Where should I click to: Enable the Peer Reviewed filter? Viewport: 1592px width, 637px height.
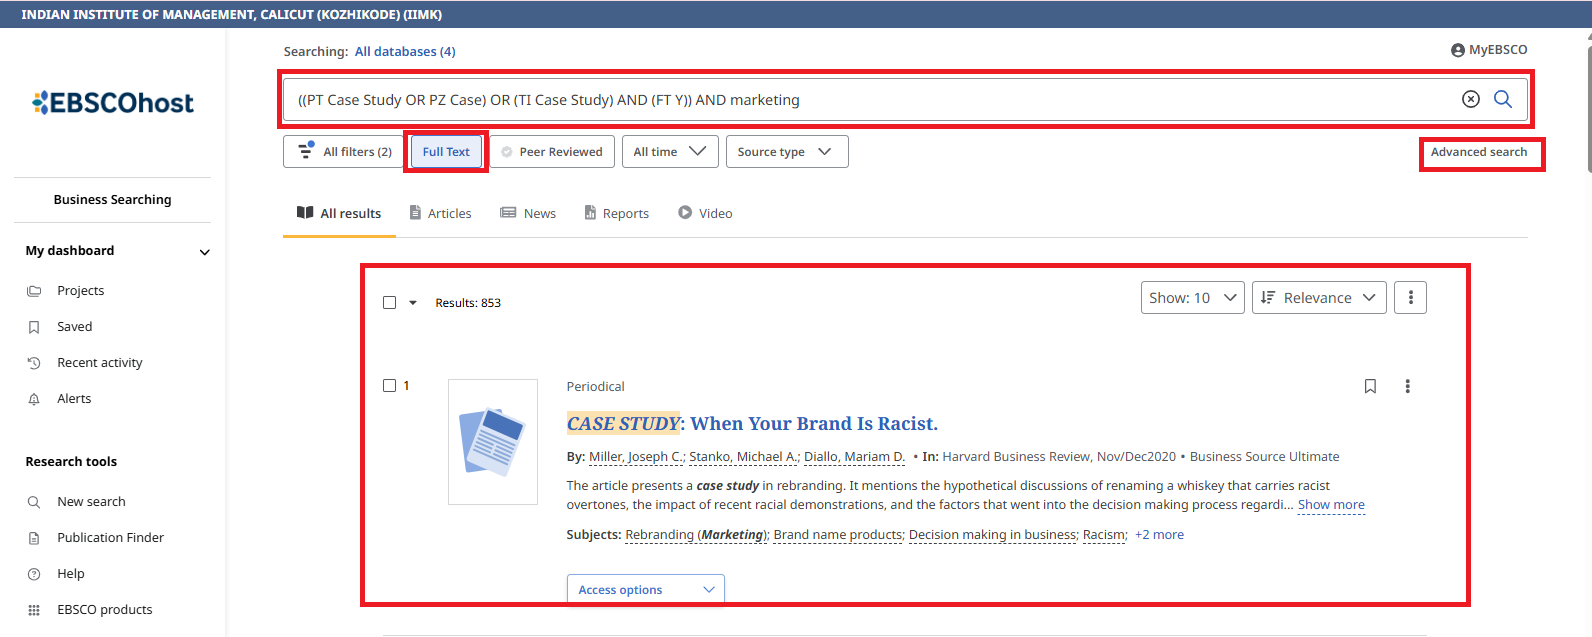[x=551, y=152]
